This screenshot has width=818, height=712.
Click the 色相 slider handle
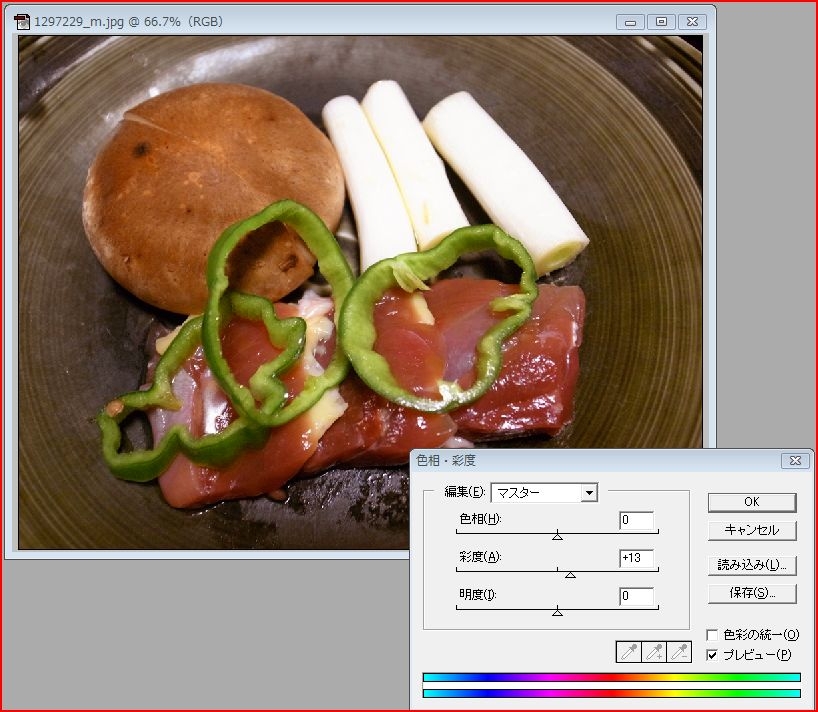(x=557, y=536)
